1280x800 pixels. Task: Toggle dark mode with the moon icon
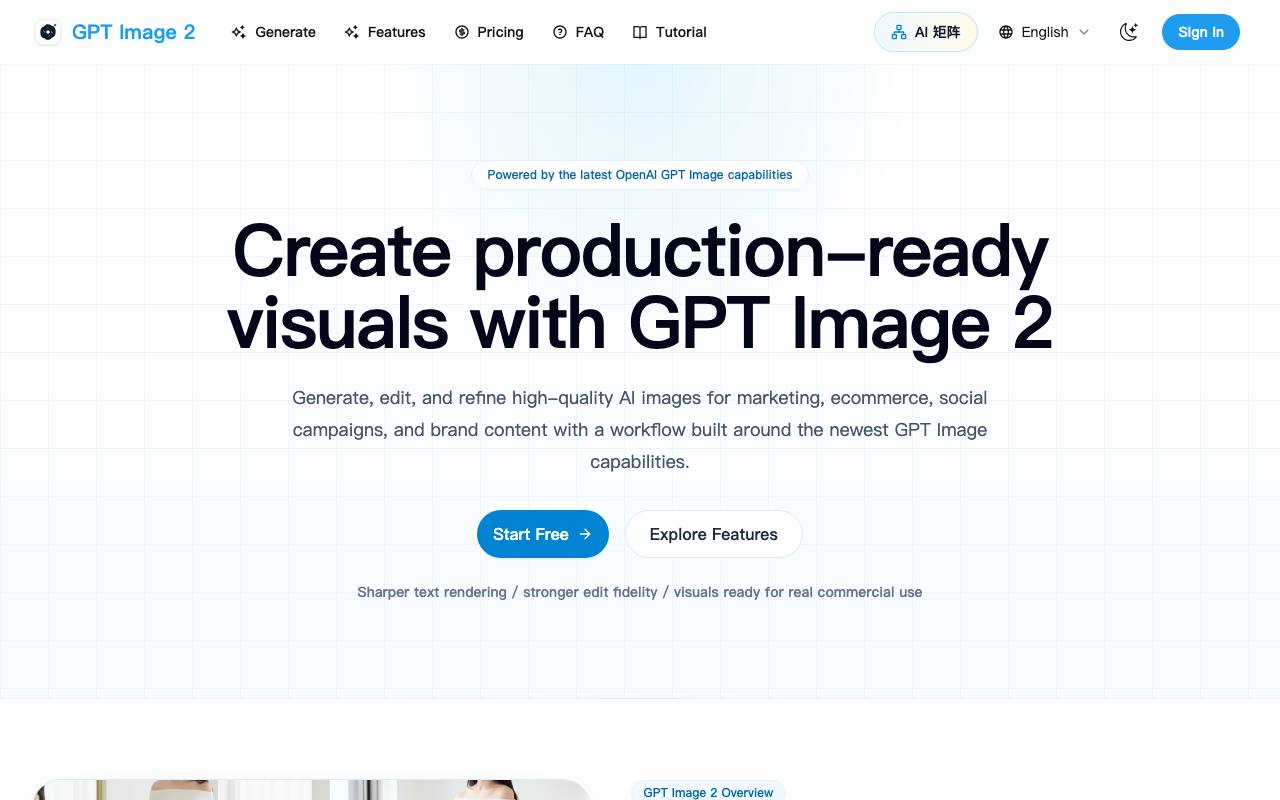[x=1129, y=32]
